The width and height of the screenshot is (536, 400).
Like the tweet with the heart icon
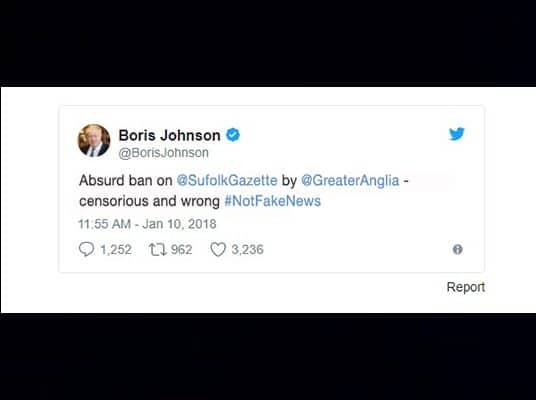pos(218,249)
